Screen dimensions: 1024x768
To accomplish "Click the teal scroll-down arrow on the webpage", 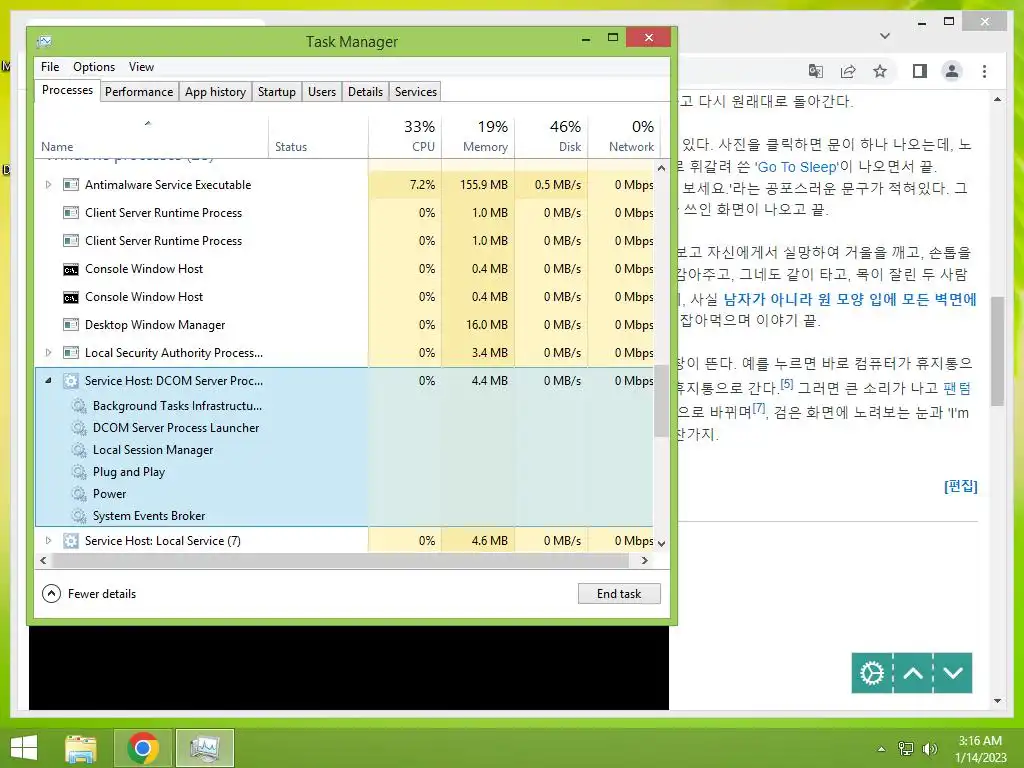I will coord(953,673).
